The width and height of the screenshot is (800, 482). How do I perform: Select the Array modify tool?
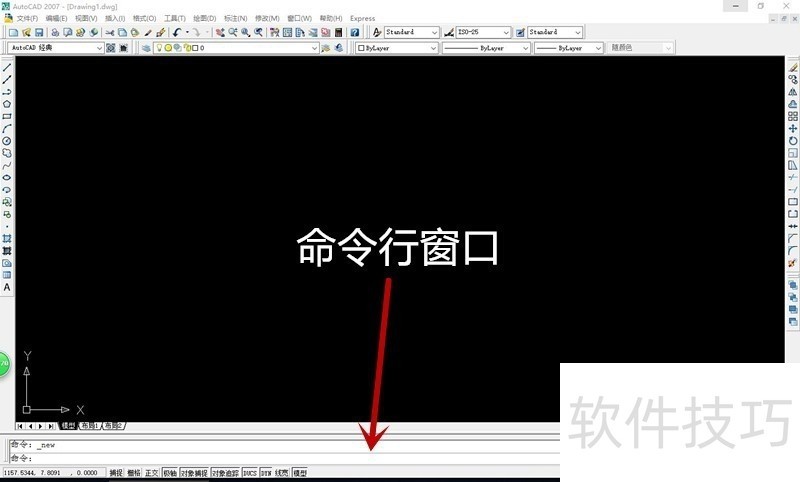point(792,116)
